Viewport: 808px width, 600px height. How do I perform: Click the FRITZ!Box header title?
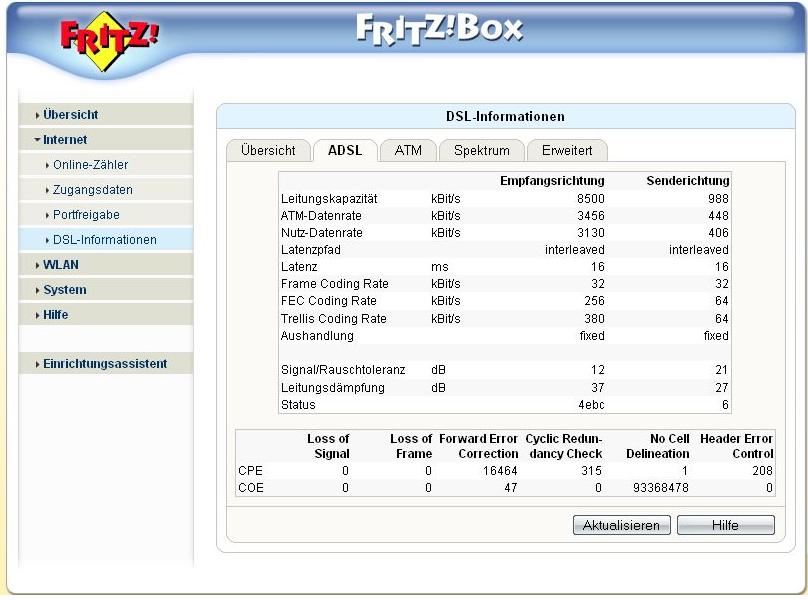click(x=440, y=28)
